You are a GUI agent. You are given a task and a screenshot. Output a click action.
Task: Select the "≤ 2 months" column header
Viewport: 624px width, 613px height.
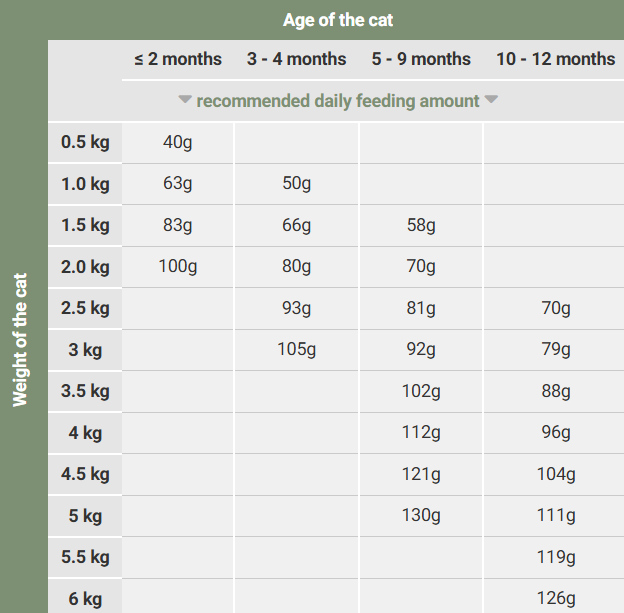point(178,59)
